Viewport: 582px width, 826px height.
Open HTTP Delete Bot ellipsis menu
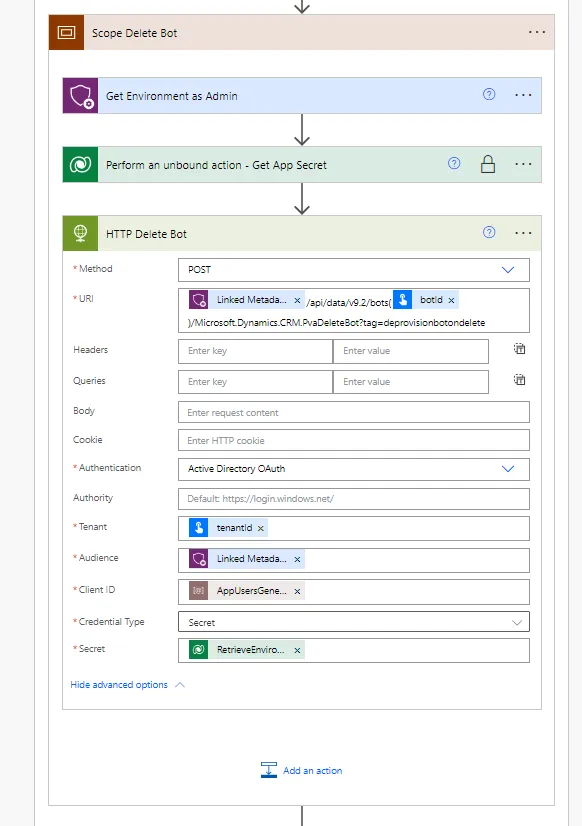tap(523, 233)
